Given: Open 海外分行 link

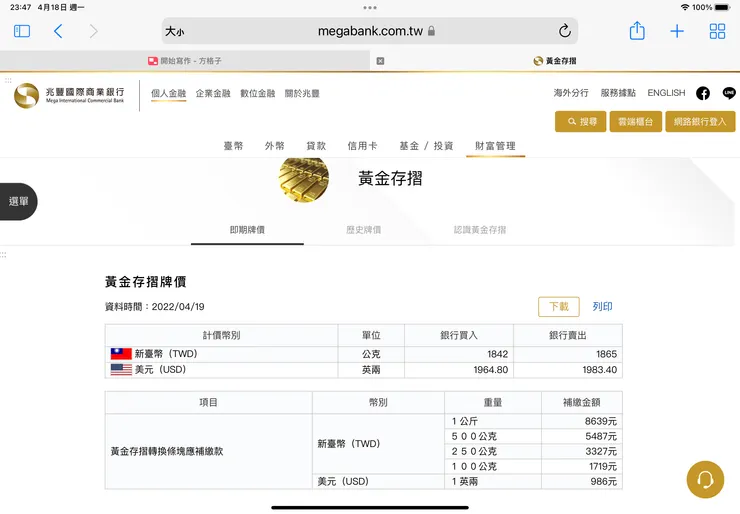Looking at the screenshot, I should coord(571,93).
